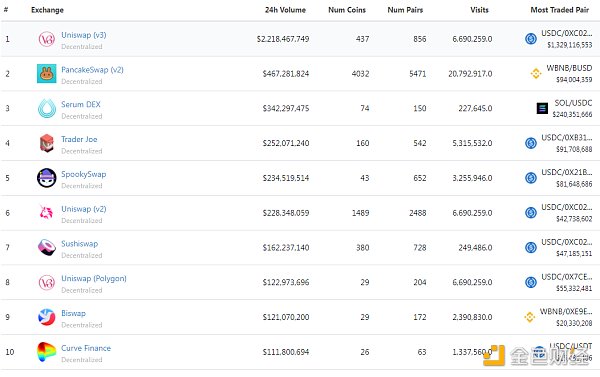Sort by the Num Coins column header
Screen dimensions: 600x377
coord(347,10)
